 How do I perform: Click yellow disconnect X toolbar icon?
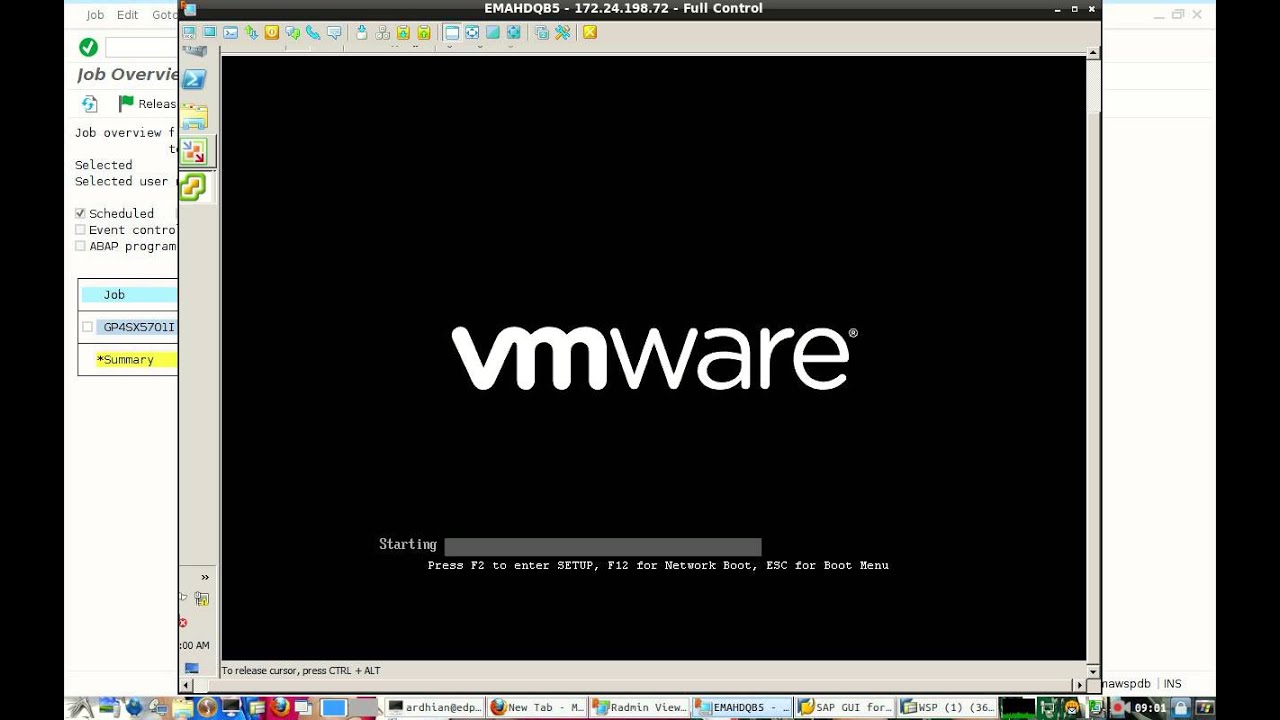pos(590,32)
